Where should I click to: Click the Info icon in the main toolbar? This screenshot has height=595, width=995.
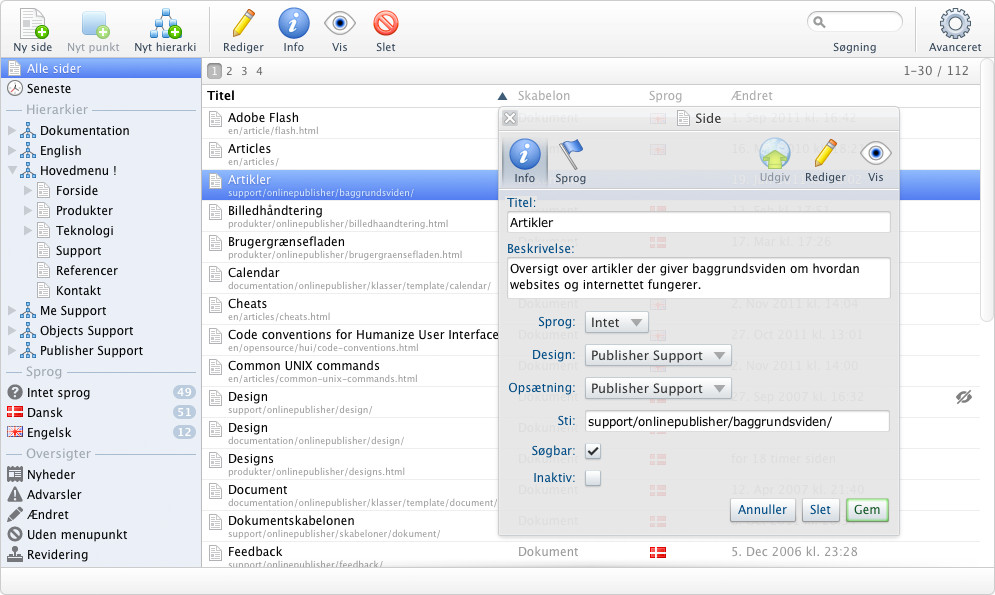tap(293, 25)
